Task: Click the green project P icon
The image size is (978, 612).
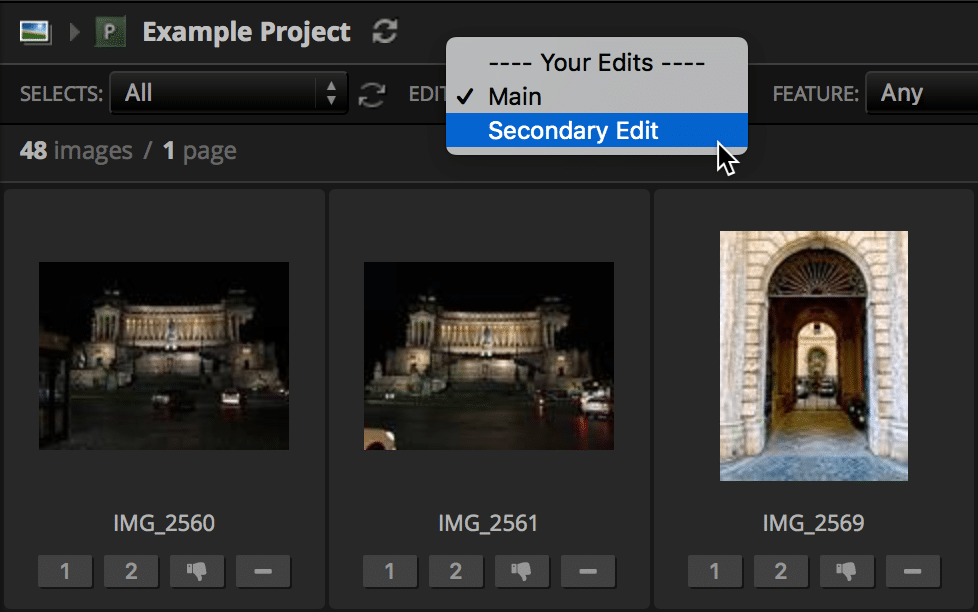Action: 110,32
